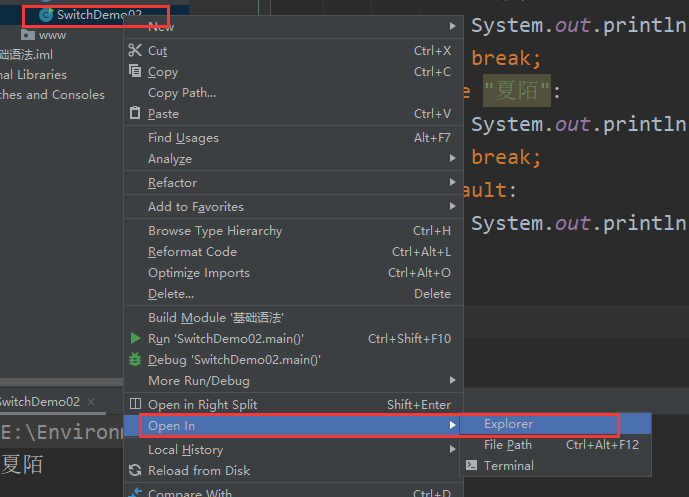The height and width of the screenshot is (497, 689).
Task: Click the first break; statement
Action: [x=507, y=58]
